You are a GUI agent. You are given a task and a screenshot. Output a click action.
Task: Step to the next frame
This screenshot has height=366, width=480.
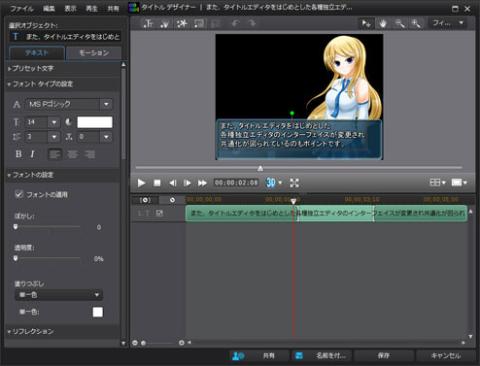point(187,183)
